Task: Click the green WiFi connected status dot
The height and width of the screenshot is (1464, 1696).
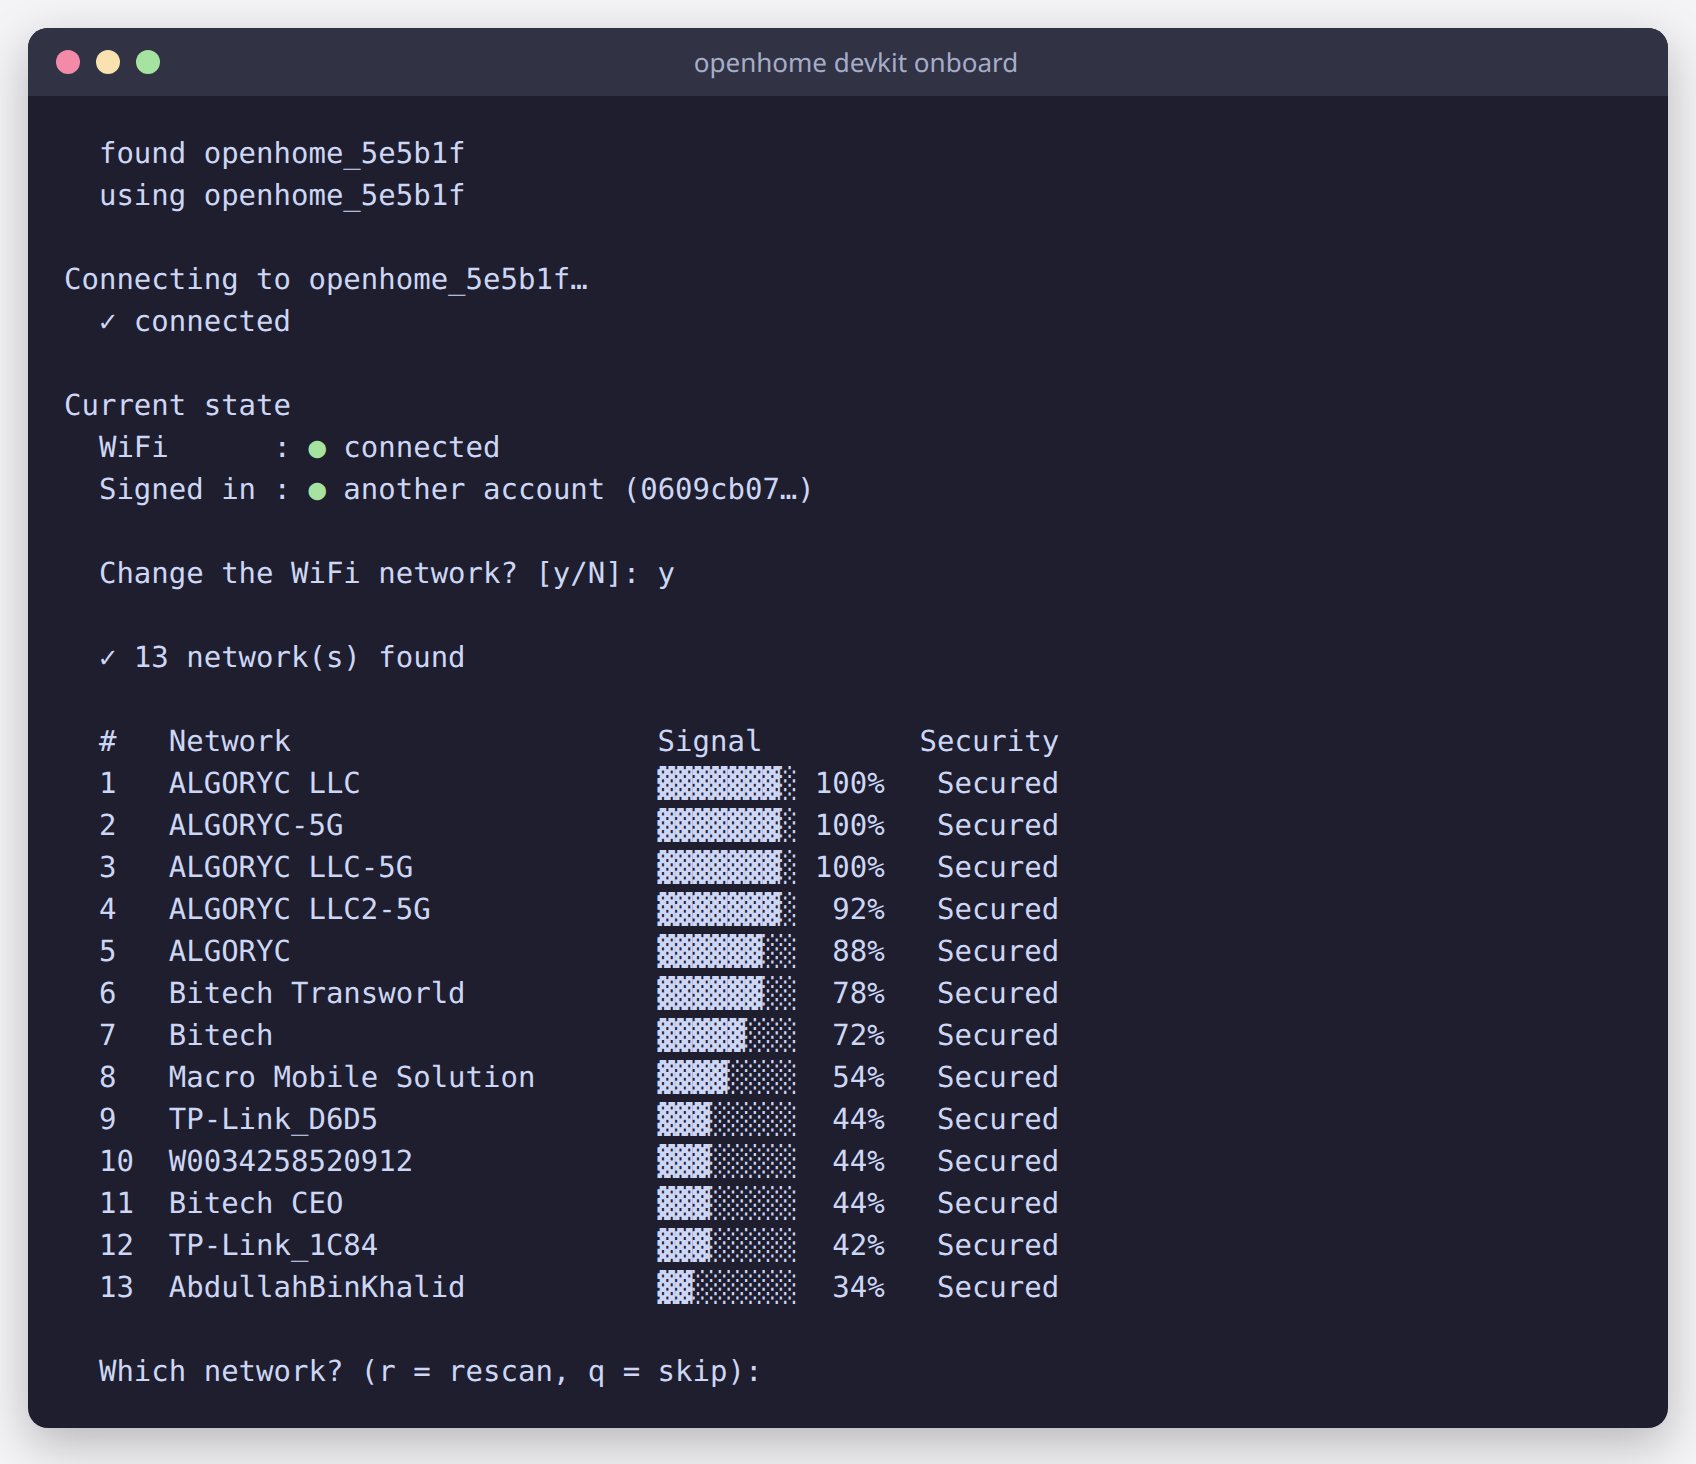Action: click(x=317, y=449)
